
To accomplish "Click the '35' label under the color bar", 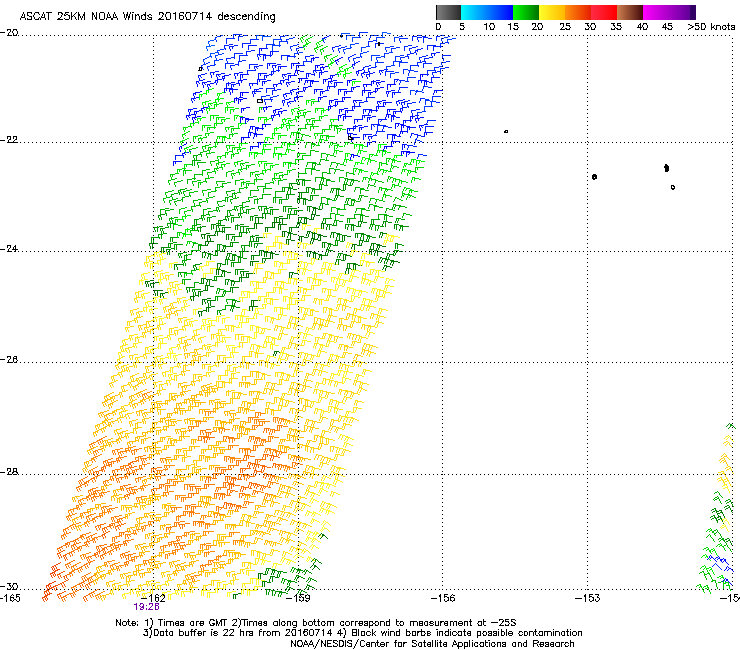I will (x=616, y=27).
